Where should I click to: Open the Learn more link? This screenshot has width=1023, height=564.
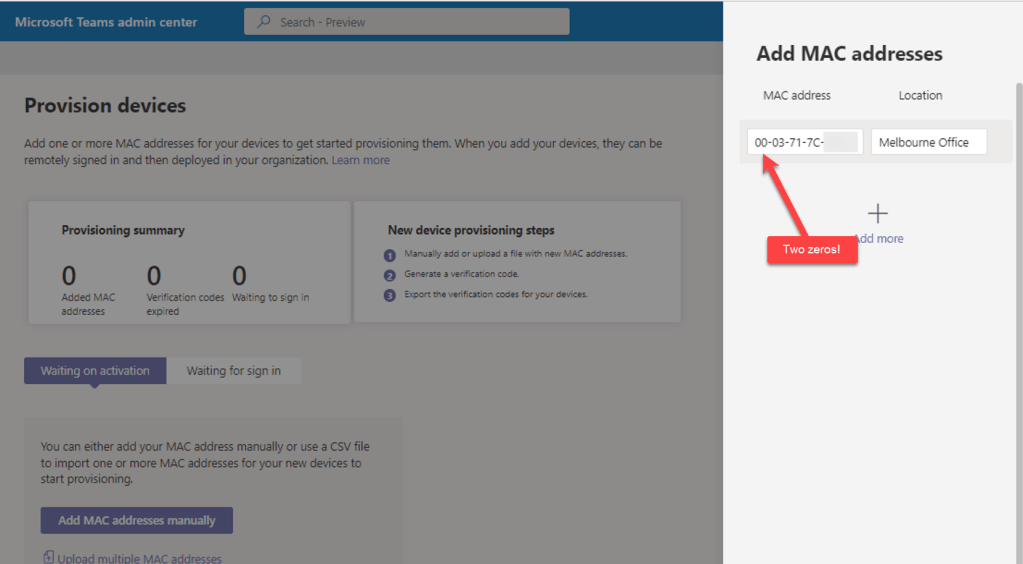[361, 160]
